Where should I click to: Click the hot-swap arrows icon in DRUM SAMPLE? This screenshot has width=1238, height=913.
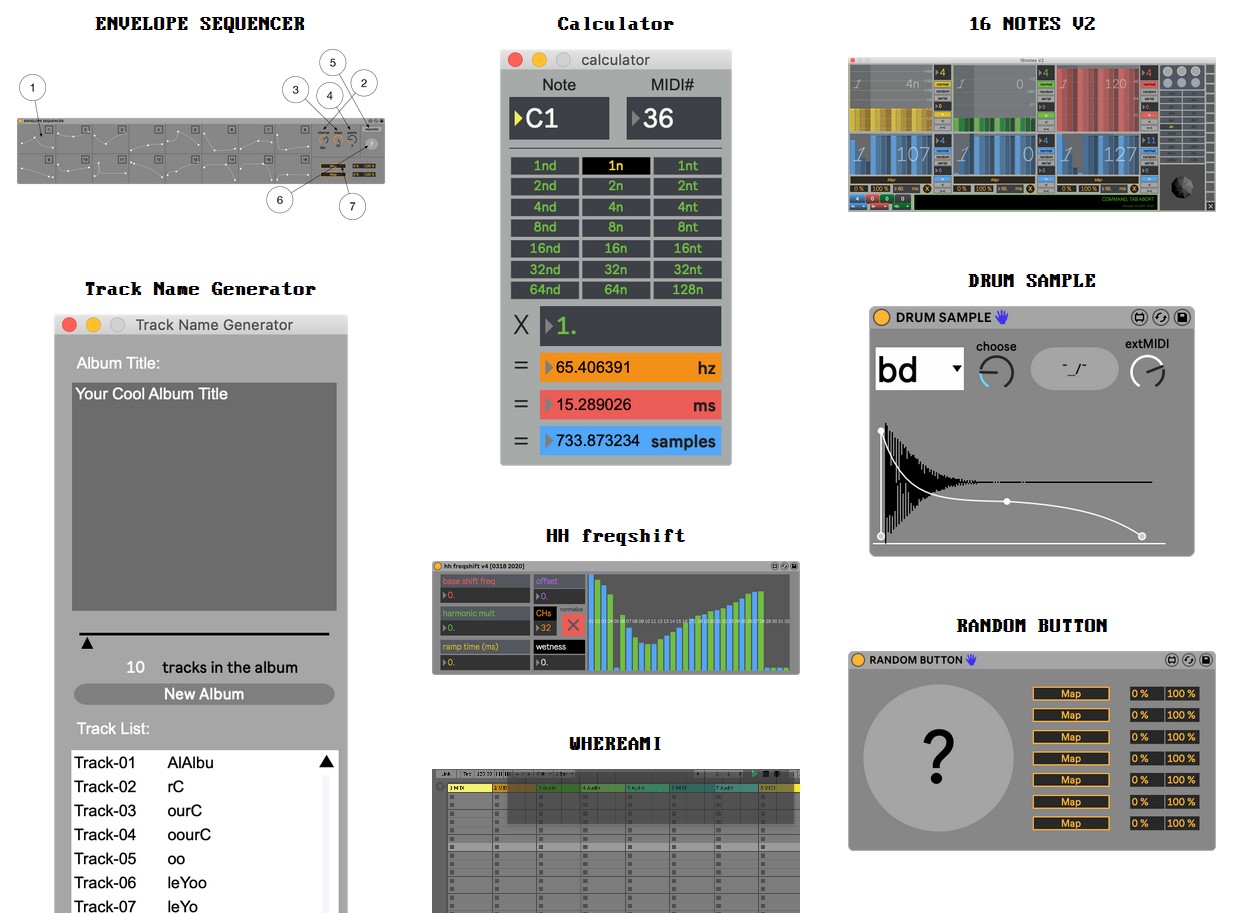[x=1160, y=318]
